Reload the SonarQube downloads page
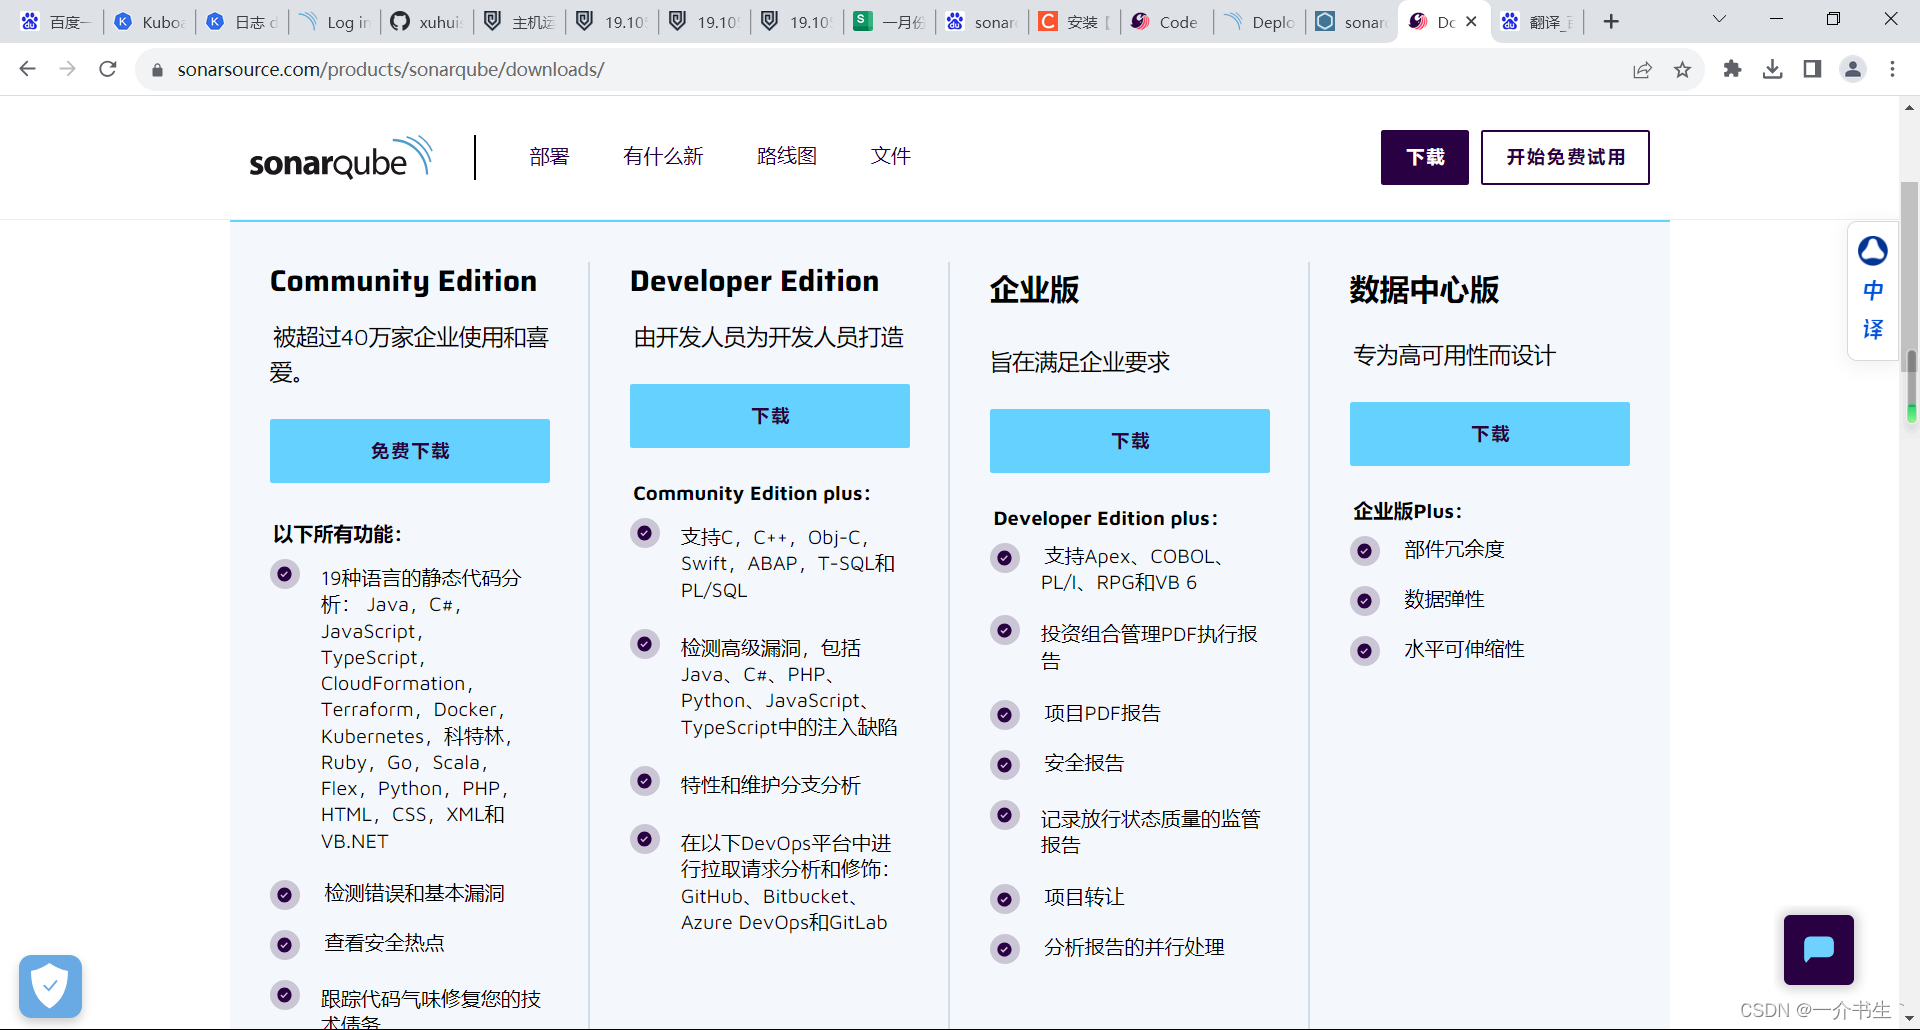This screenshot has width=1920, height=1030. point(108,69)
